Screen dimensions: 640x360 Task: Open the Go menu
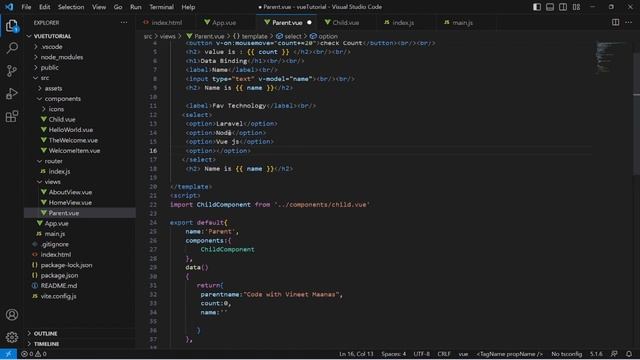pos(118,7)
